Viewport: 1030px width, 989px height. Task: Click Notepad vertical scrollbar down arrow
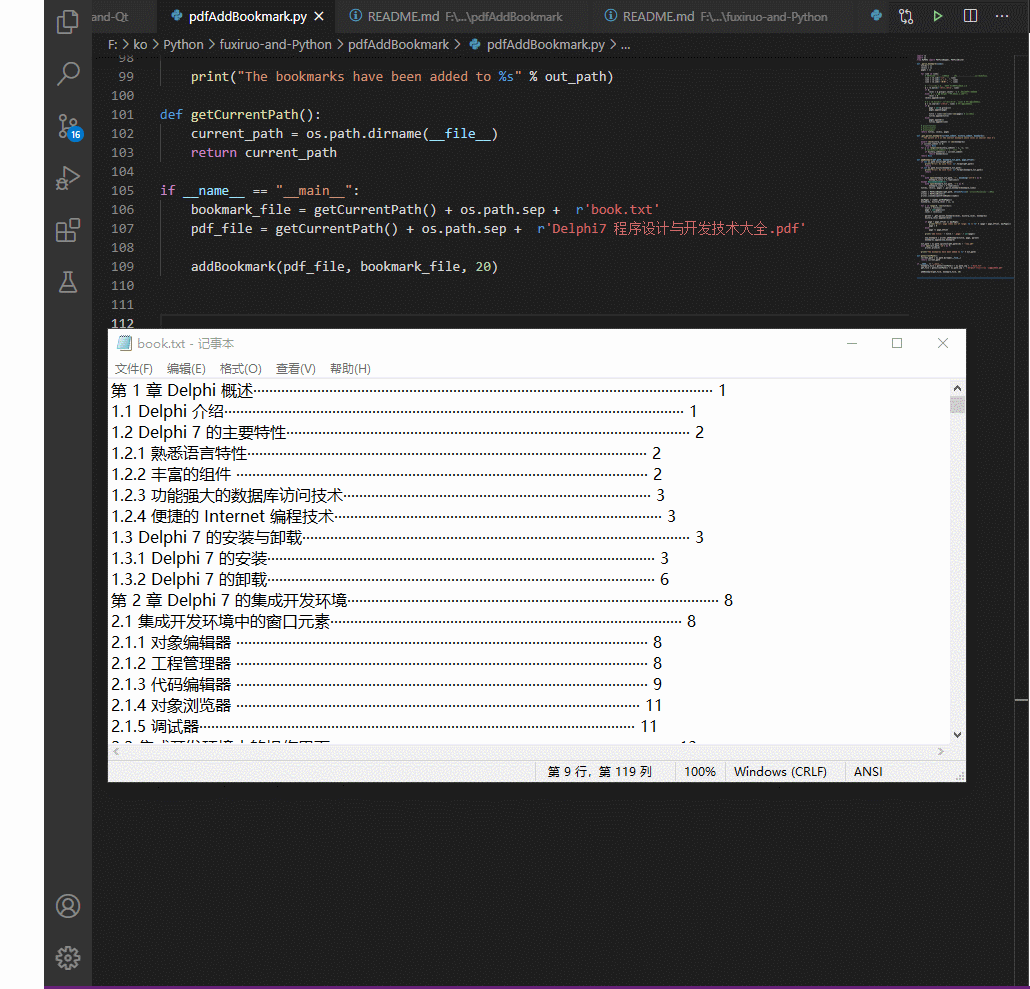click(x=957, y=735)
